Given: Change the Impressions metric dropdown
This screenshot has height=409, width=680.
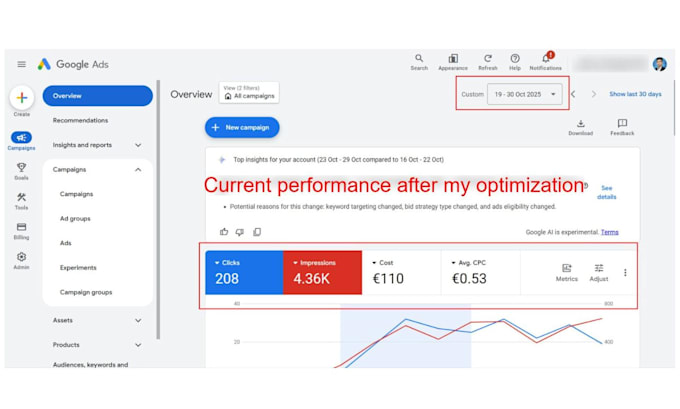Looking at the screenshot, I should 314,263.
